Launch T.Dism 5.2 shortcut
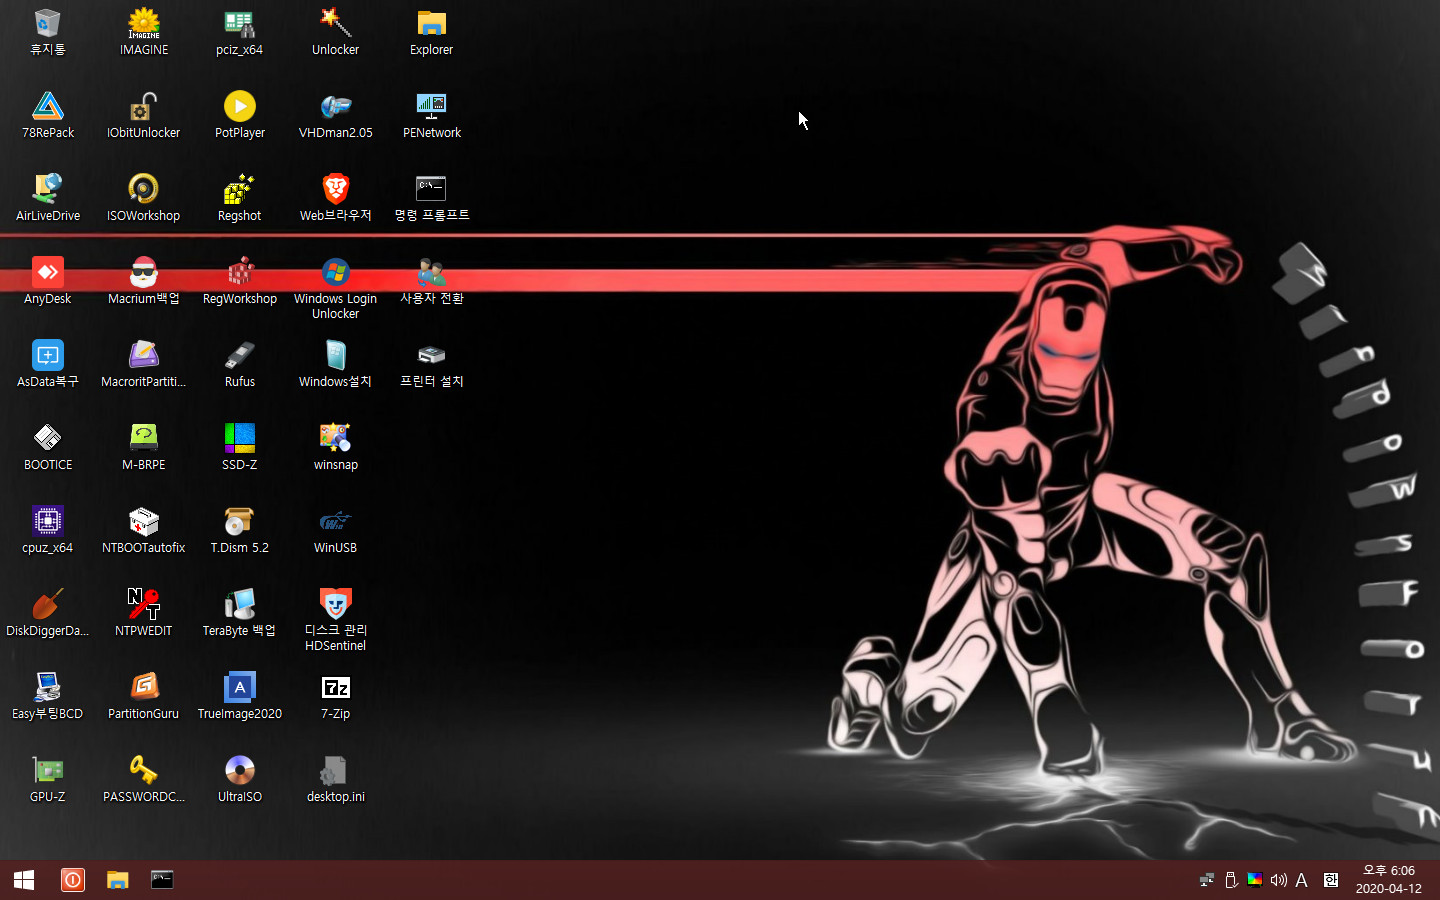The height and width of the screenshot is (900, 1440). pyautogui.click(x=240, y=530)
